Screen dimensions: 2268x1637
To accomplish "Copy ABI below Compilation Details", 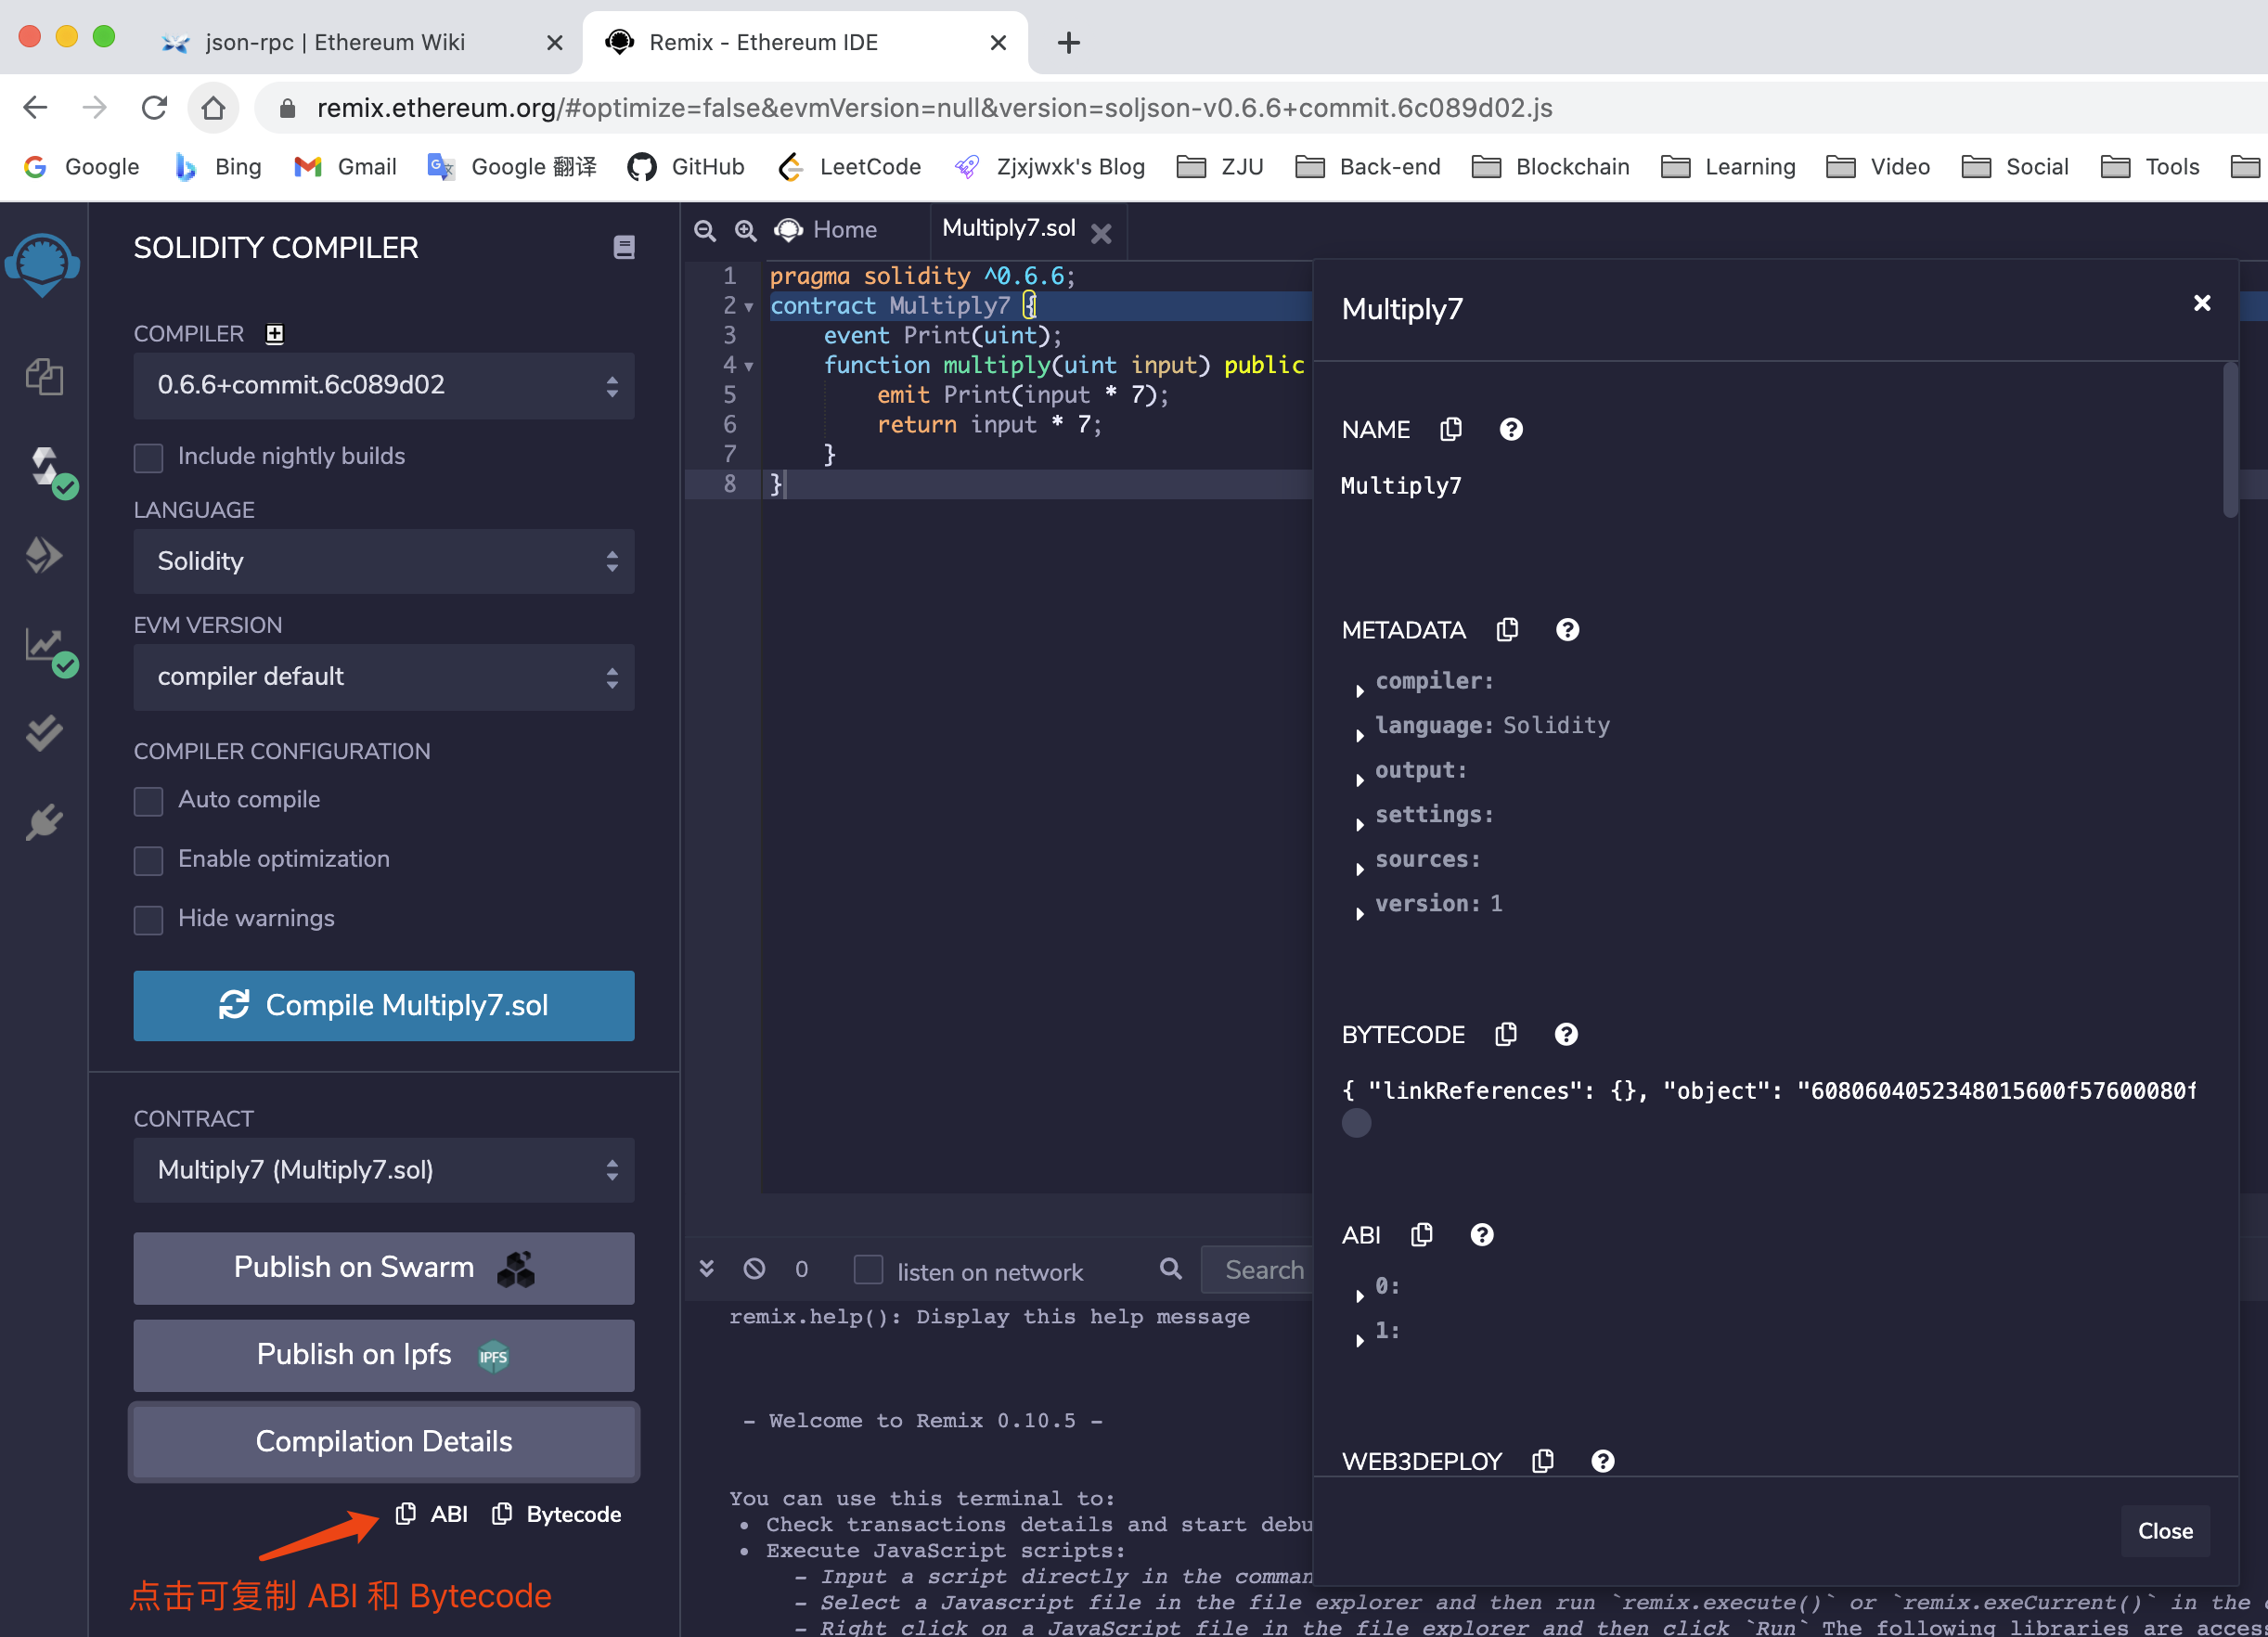I will 431,1514.
